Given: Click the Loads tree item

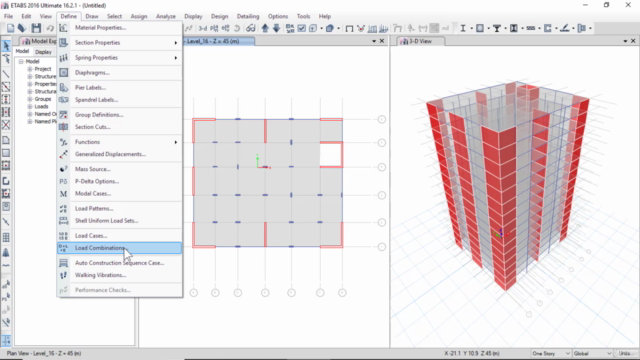Looking at the screenshot, I should coord(41,107).
